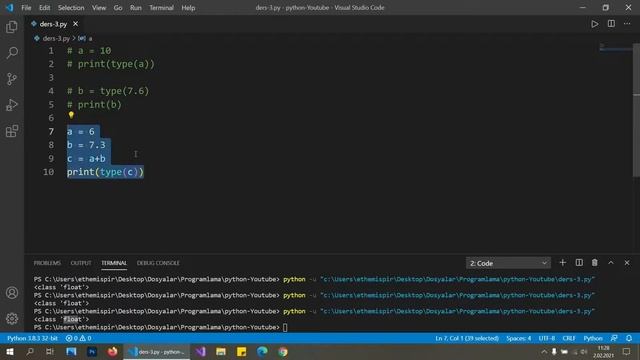Open the Run and Debug view
The height and width of the screenshot is (360, 640).
(12, 105)
